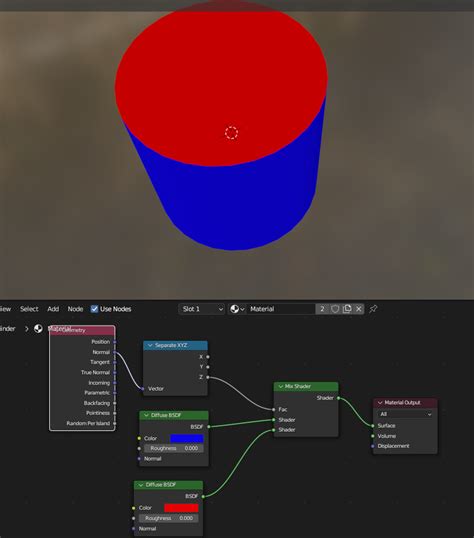The image size is (474, 538).
Task: Collapse the Mix Shader node
Action: click(281, 386)
